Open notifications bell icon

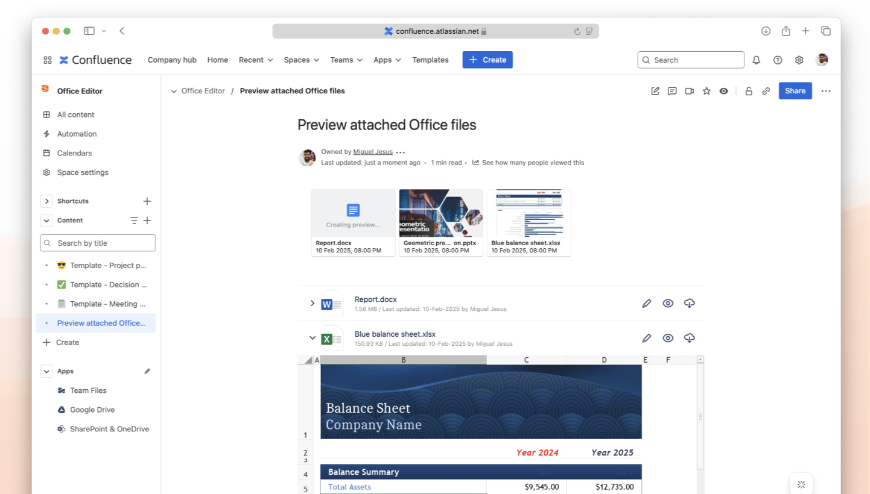pos(756,60)
